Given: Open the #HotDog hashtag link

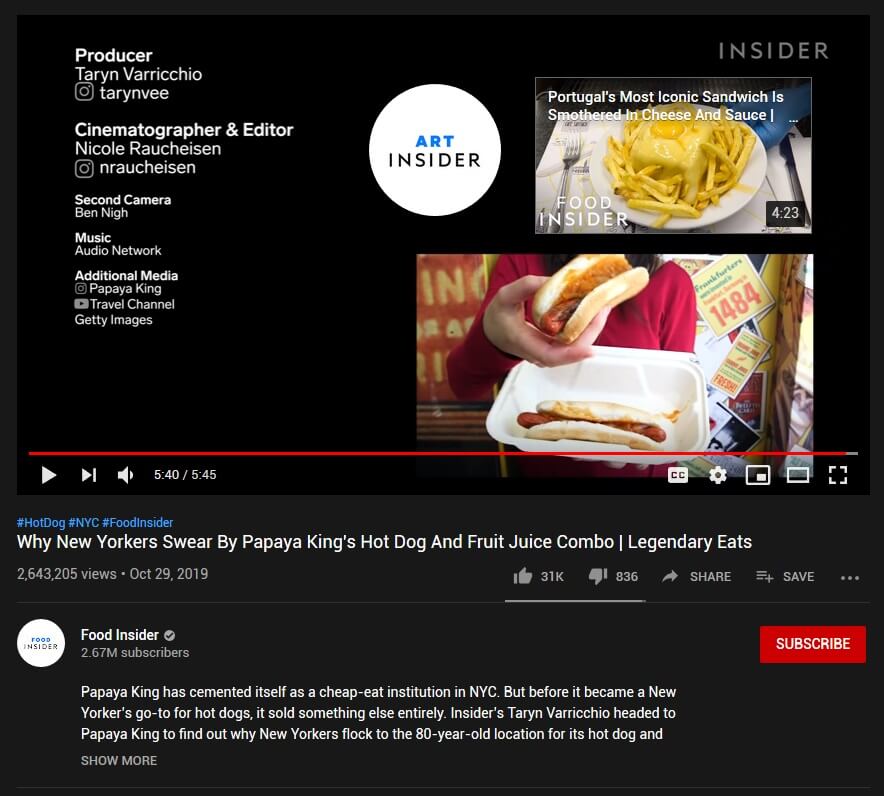Looking at the screenshot, I should point(41,523).
